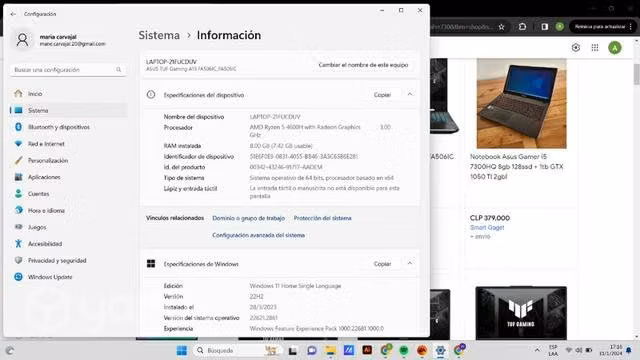The width and height of the screenshot is (640, 360).
Task: Open Dominio o grupo de trabajo link
Action: point(249,218)
